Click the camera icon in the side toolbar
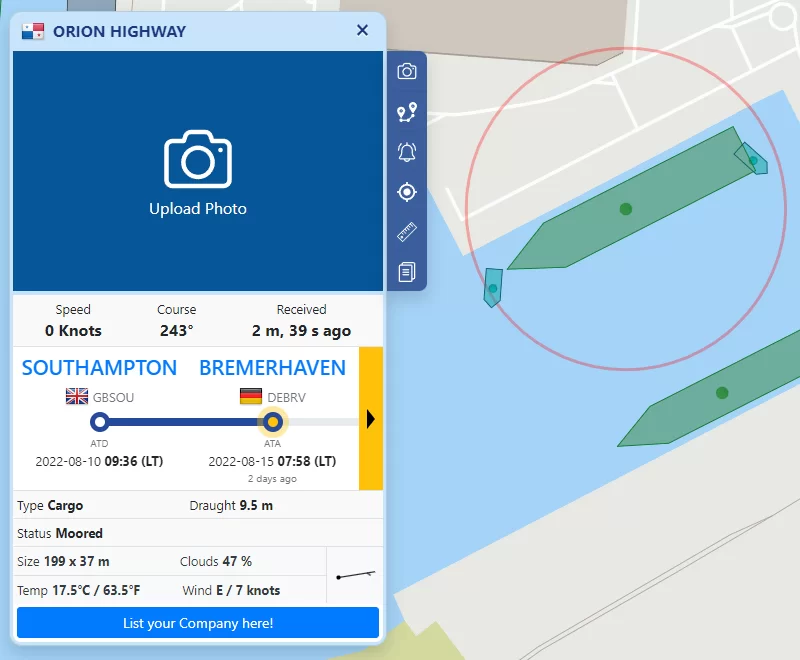The width and height of the screenshot is (800, 660). [x=407, y=72]
